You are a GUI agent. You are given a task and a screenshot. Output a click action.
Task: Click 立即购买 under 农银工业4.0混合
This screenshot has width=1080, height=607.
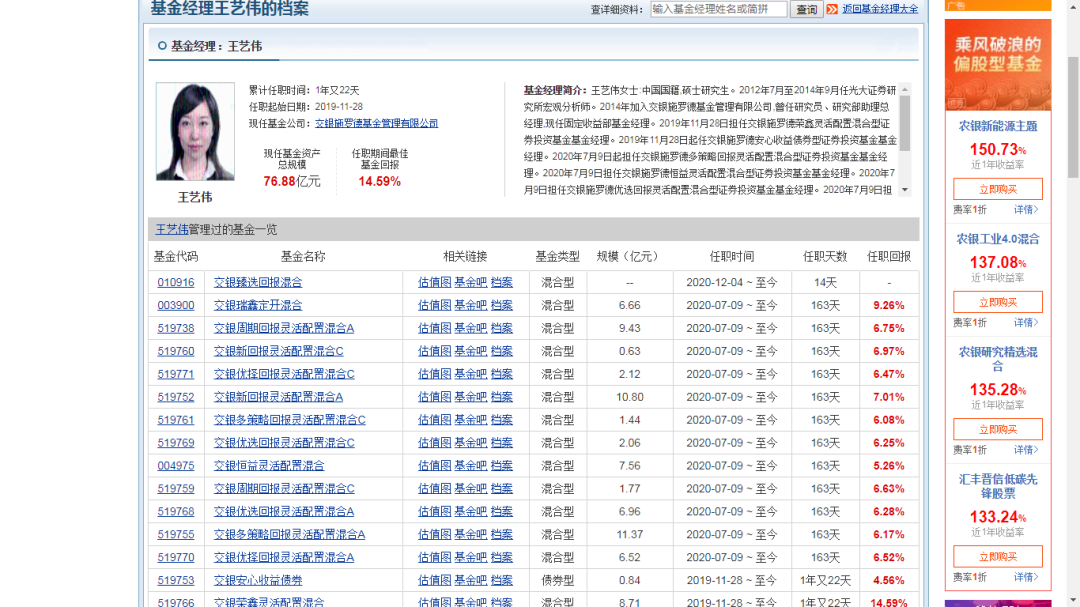tap(998, 302)
